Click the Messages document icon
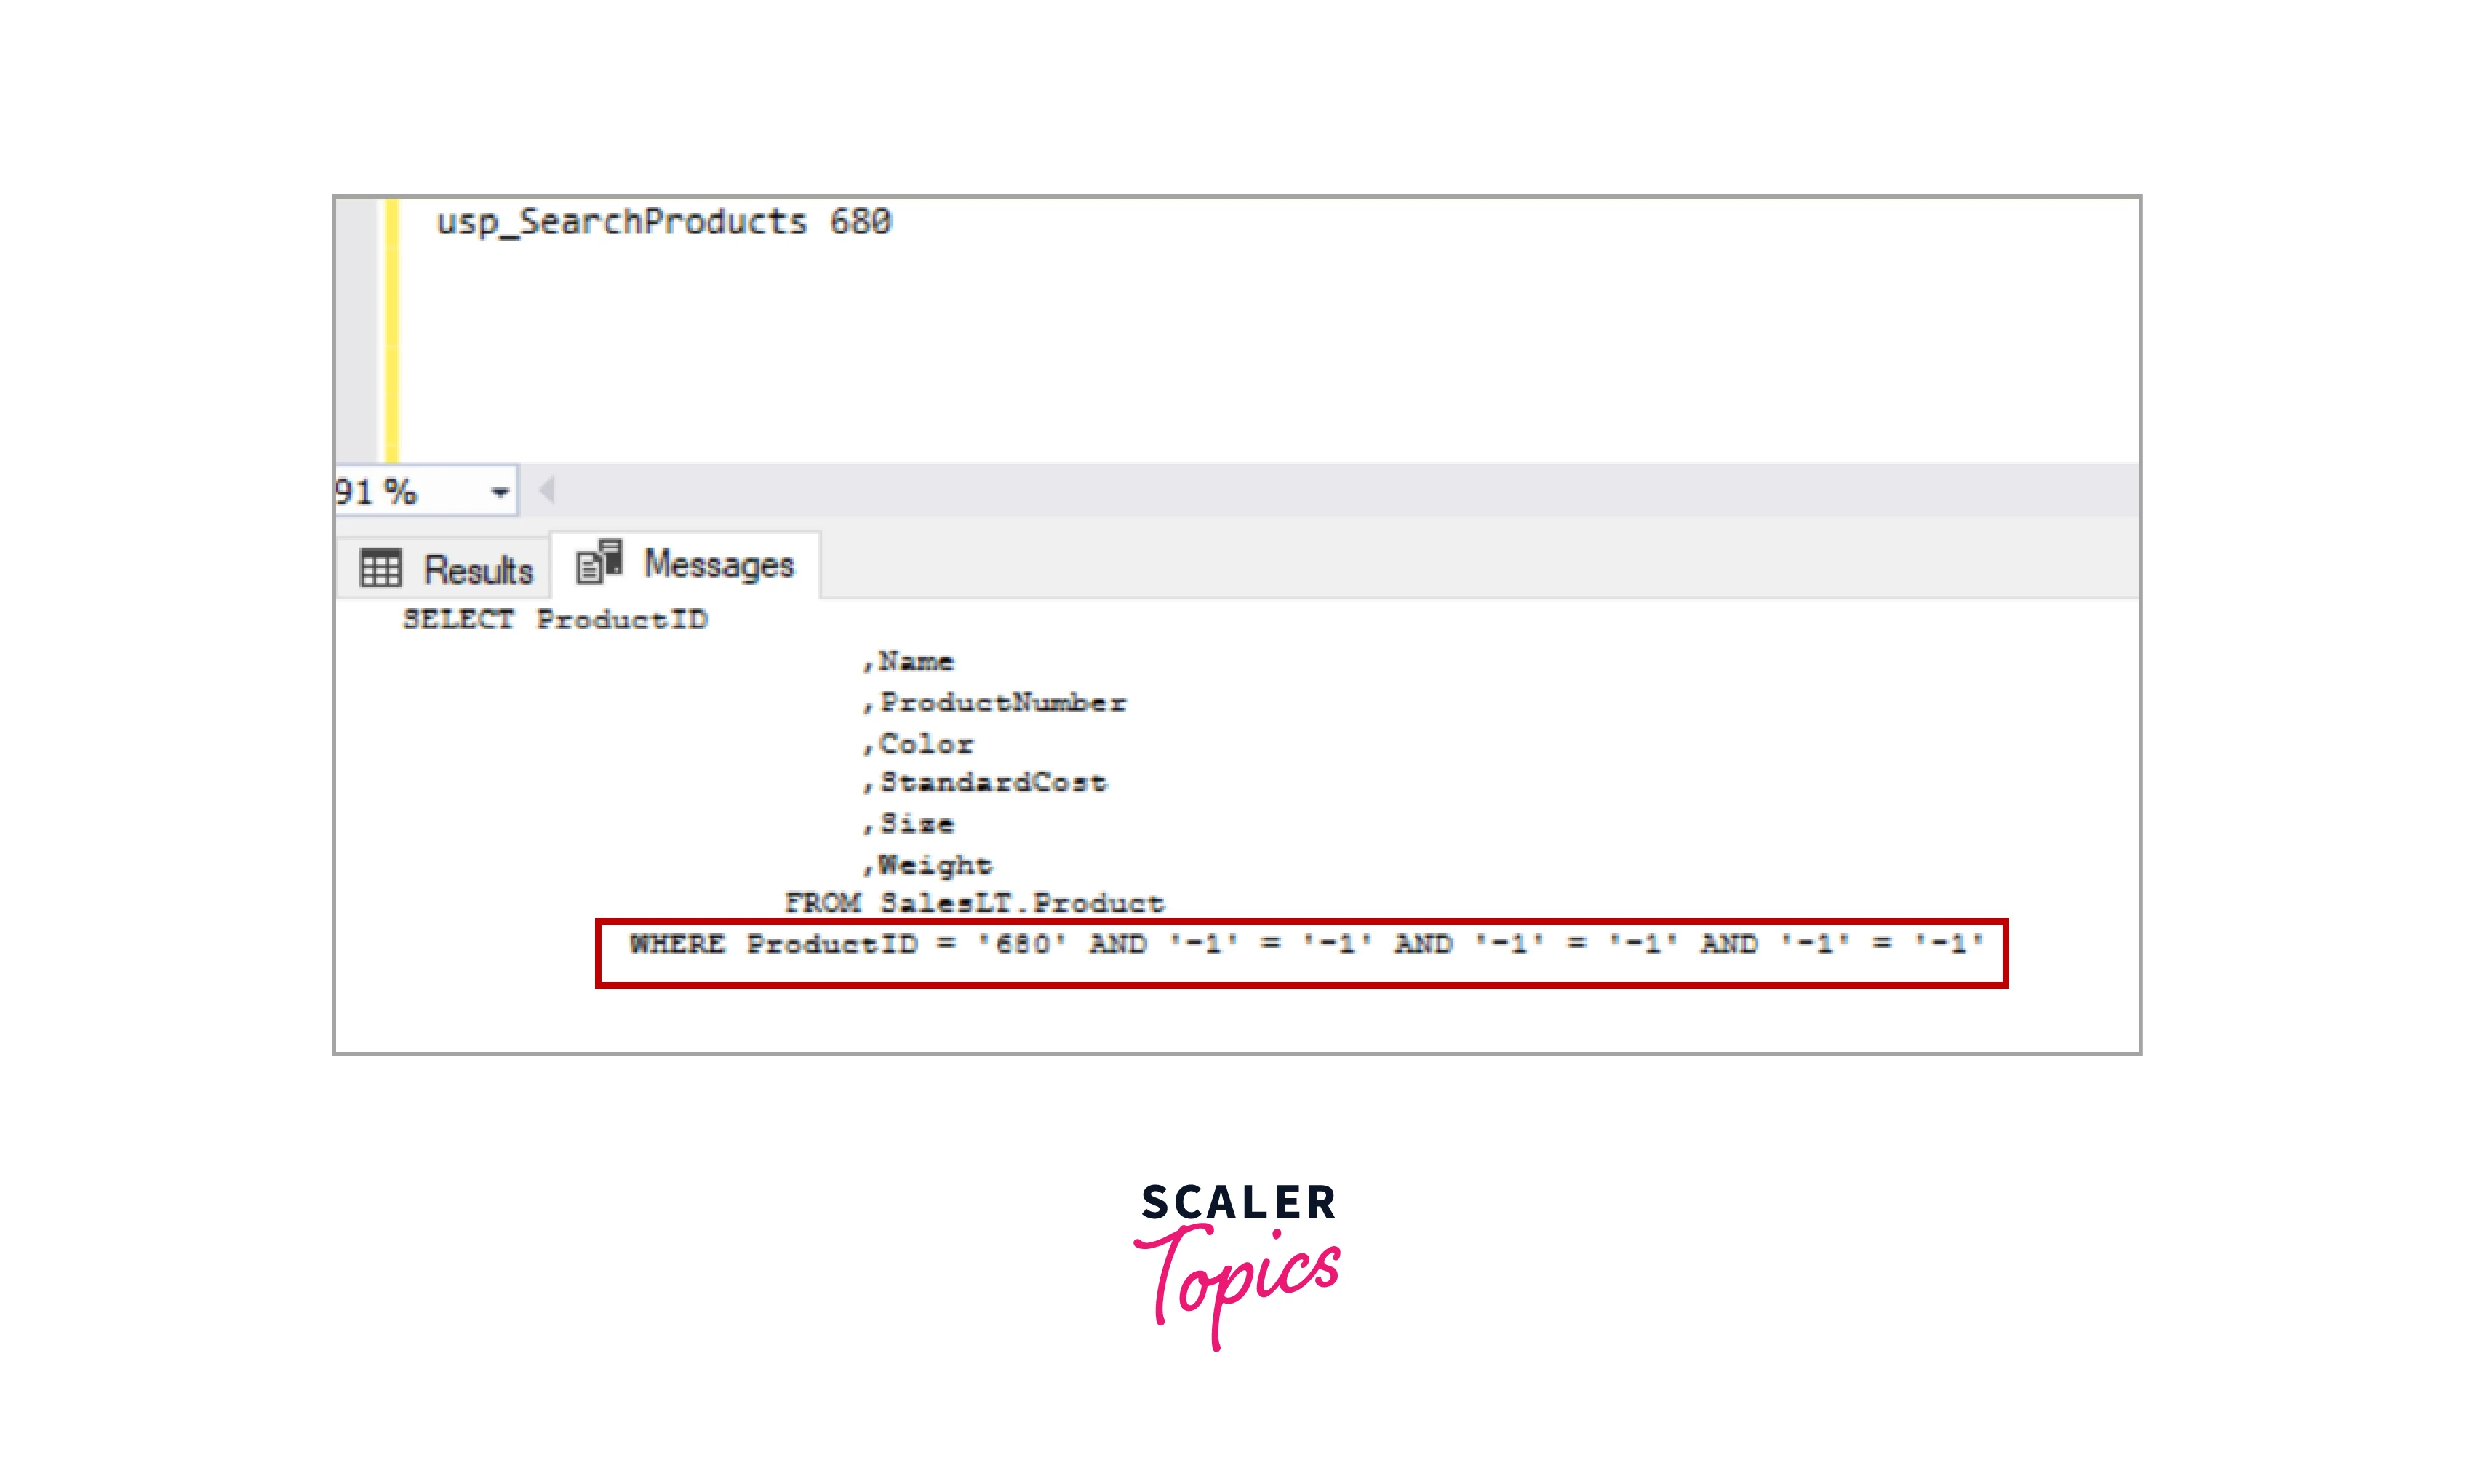The image size is (2474, 1484). [x=599, y=561]
